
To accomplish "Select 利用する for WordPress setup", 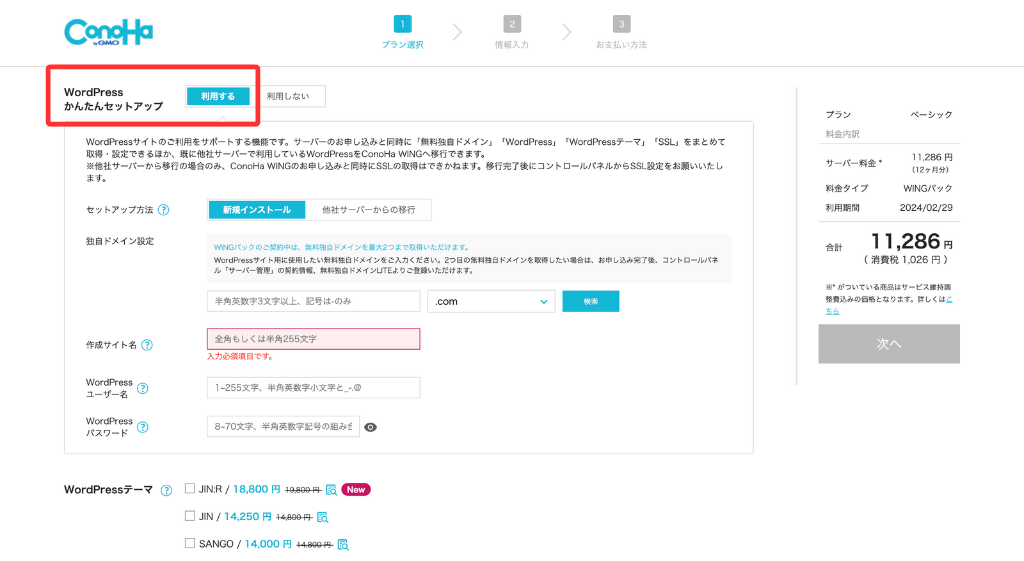I will coord(218,96).
